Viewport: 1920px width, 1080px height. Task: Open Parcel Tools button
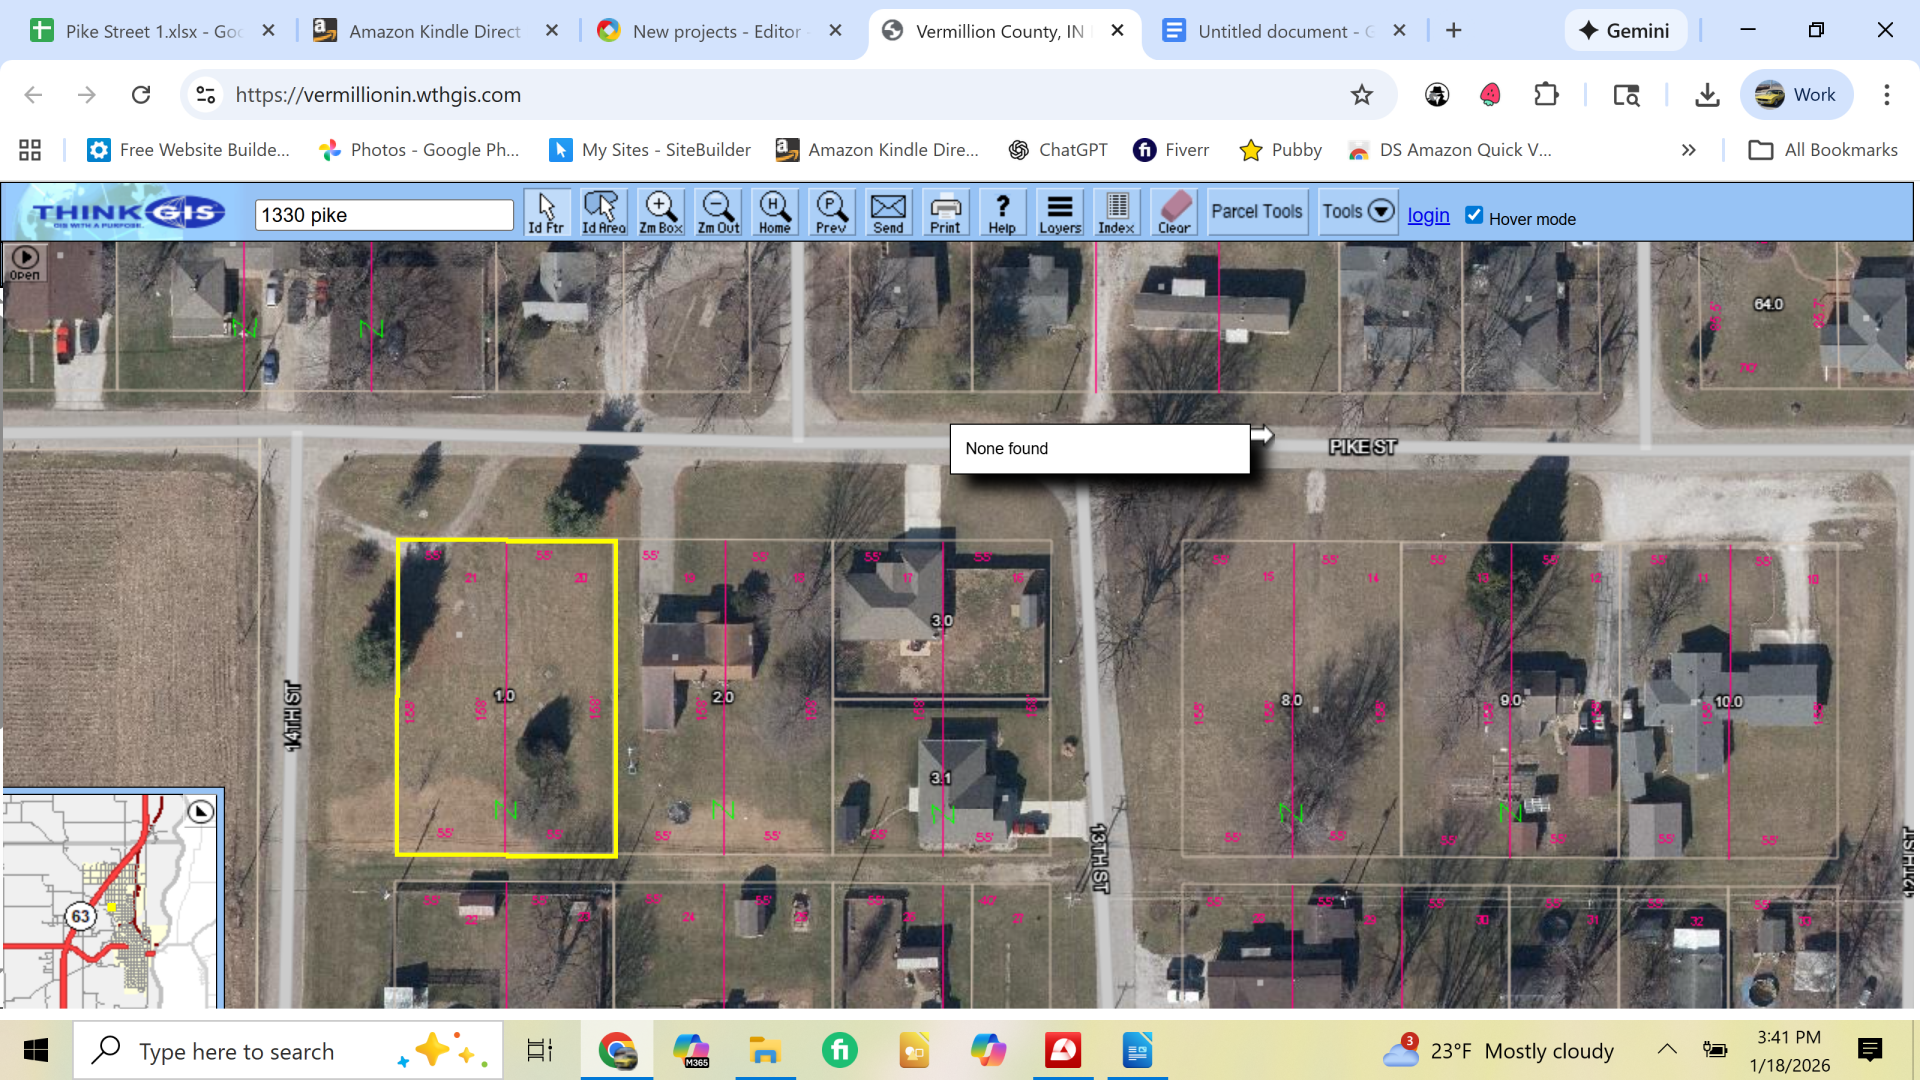click(1257, 211)
